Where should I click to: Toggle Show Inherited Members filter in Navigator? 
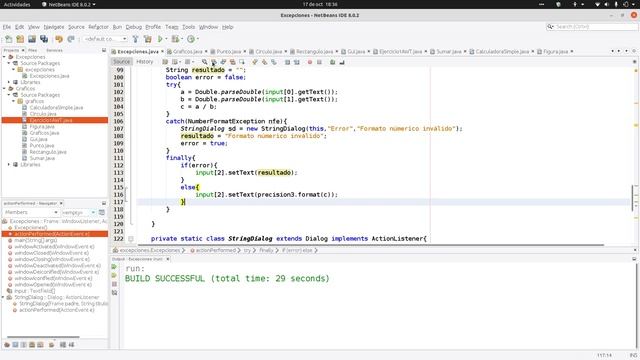7,345
